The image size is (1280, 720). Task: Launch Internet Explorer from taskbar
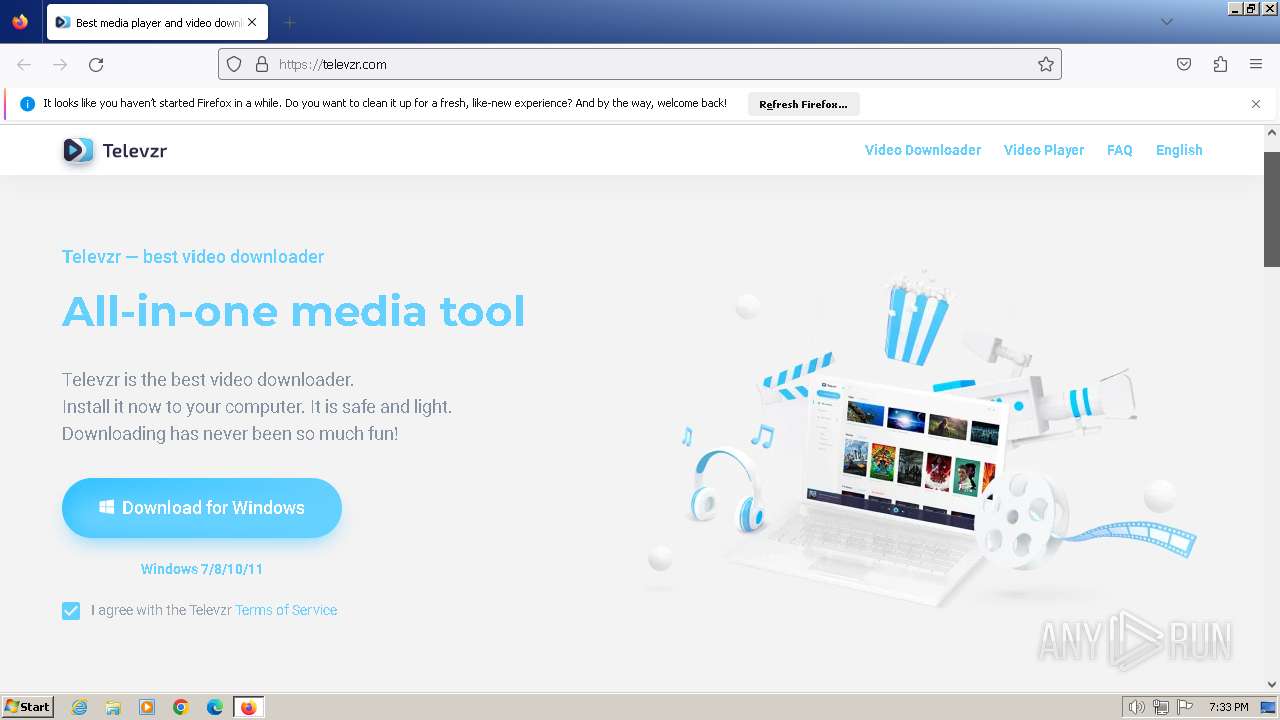79,707
